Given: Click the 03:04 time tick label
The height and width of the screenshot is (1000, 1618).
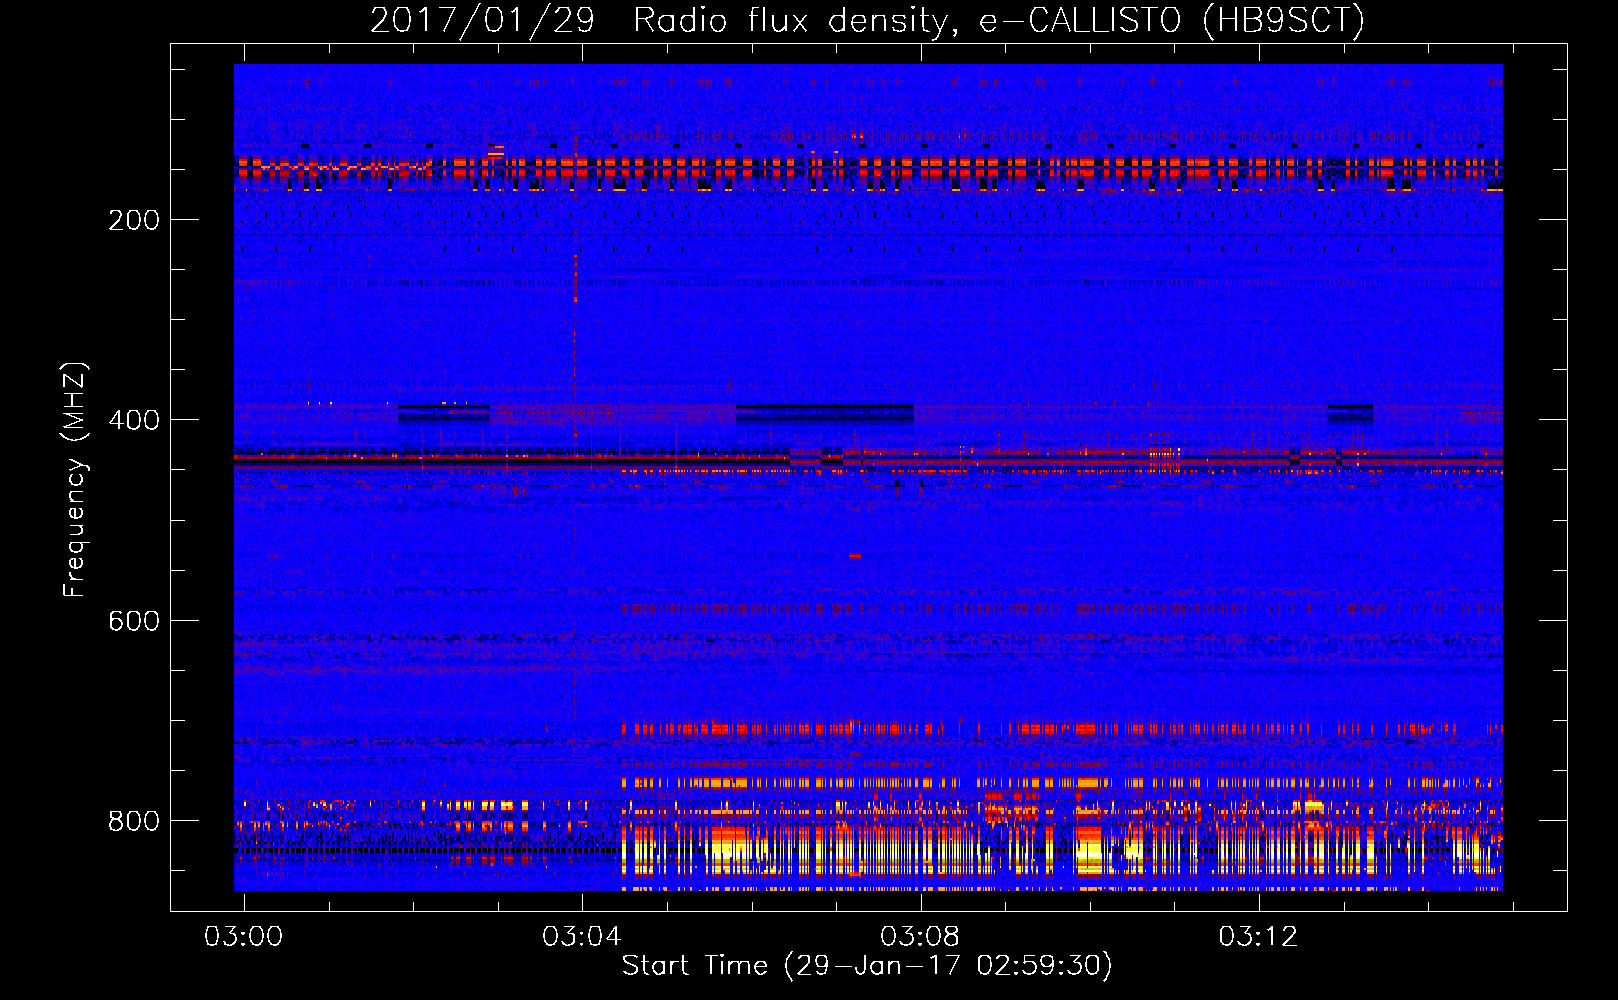Looking at the screenshot, I should click(581, 937).
